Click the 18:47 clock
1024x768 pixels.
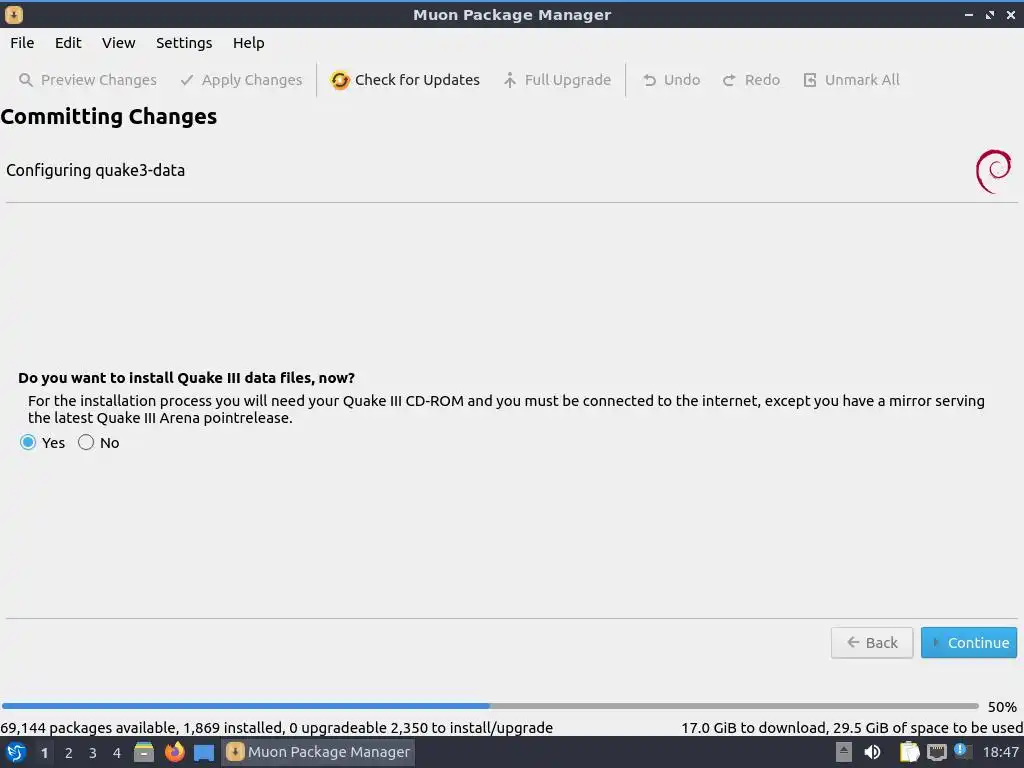[1000, 752]
